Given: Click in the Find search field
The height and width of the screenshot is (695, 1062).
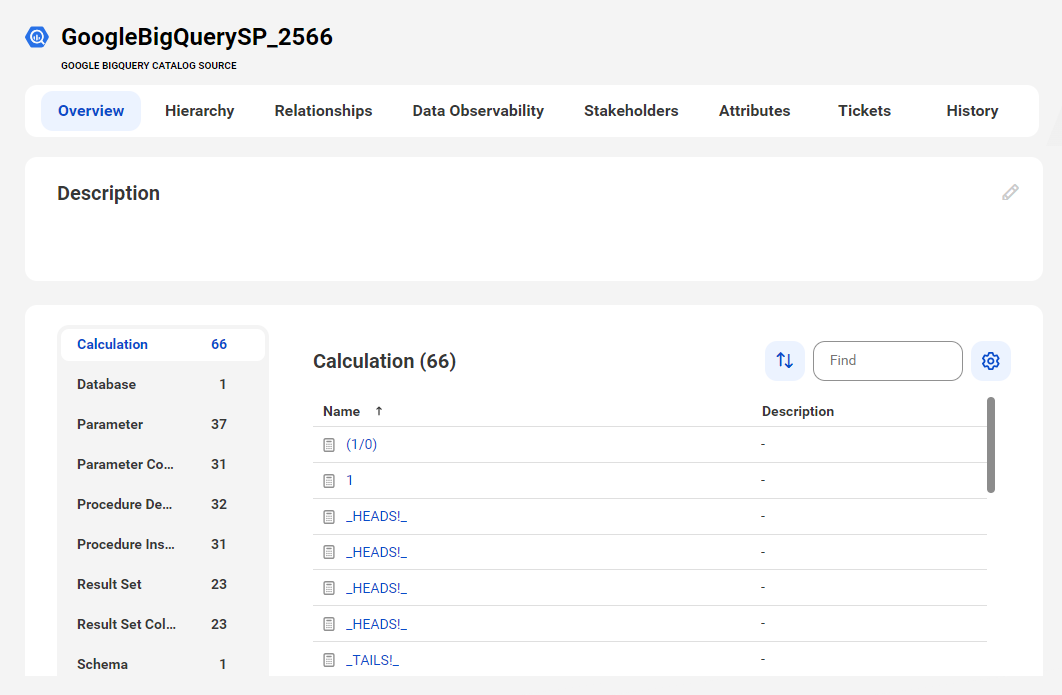Looking at the screenshot, I should pyautogui.click(x=887, y=360).
